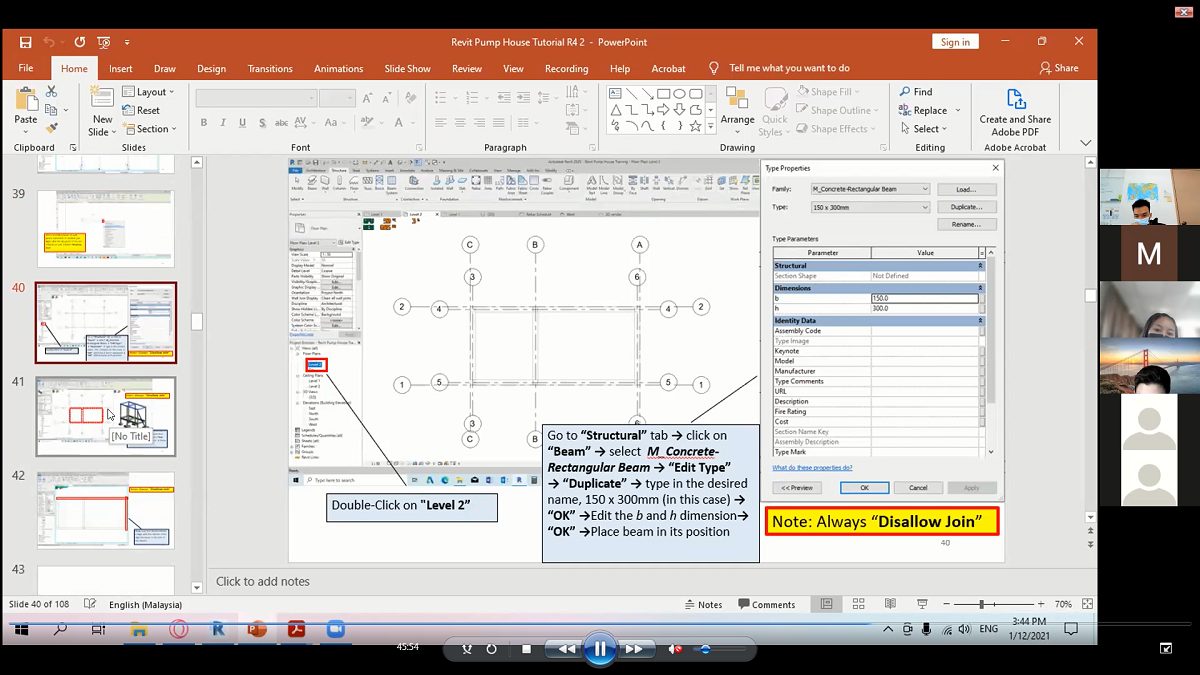1200x675 pixels.
Task: Click the spell check icon in status bar
Action: click(90, 604)
